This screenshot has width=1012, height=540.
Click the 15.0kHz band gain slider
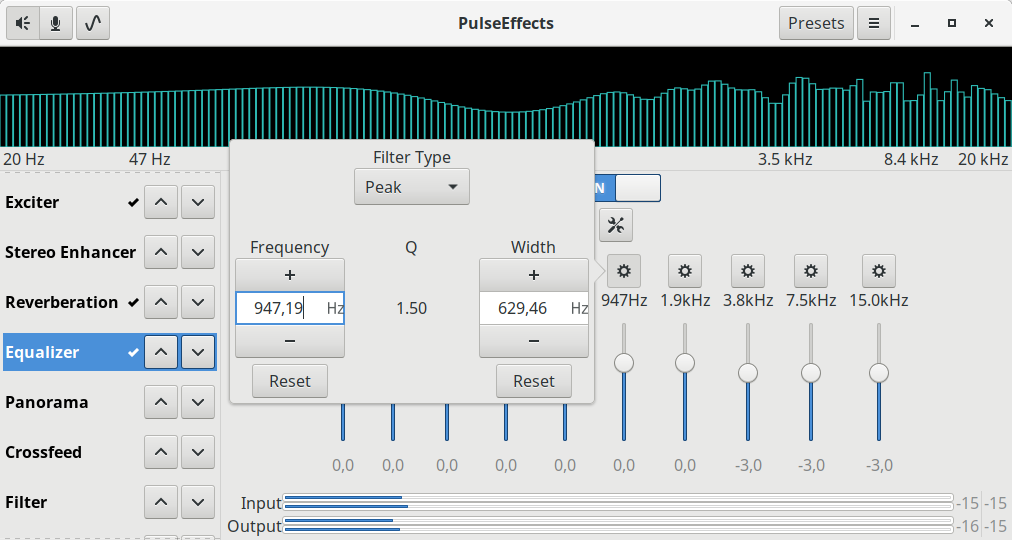pyautogui.click(x=878, y=382)
